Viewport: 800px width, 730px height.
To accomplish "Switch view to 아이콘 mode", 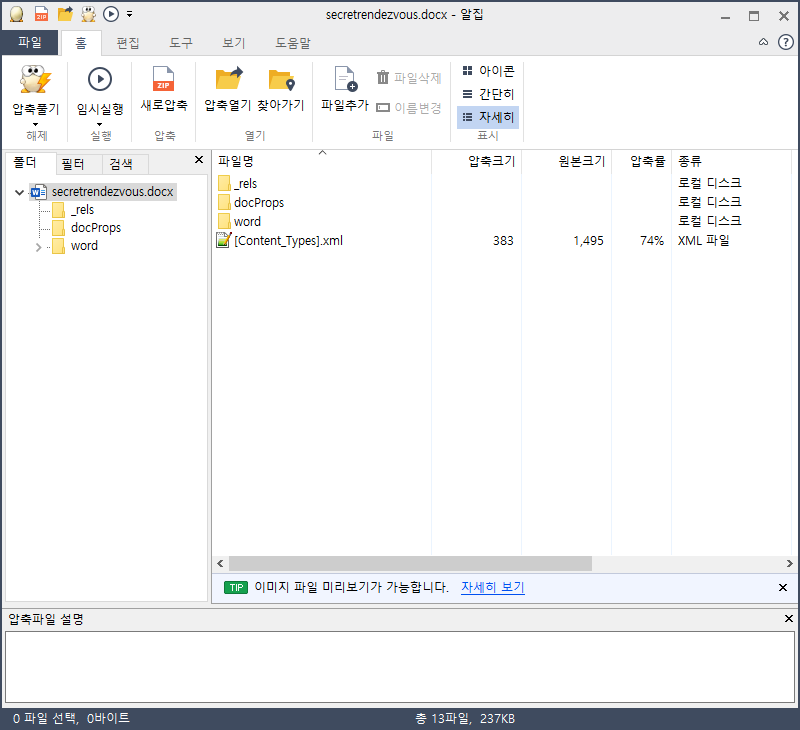I will tap(488, 71).
